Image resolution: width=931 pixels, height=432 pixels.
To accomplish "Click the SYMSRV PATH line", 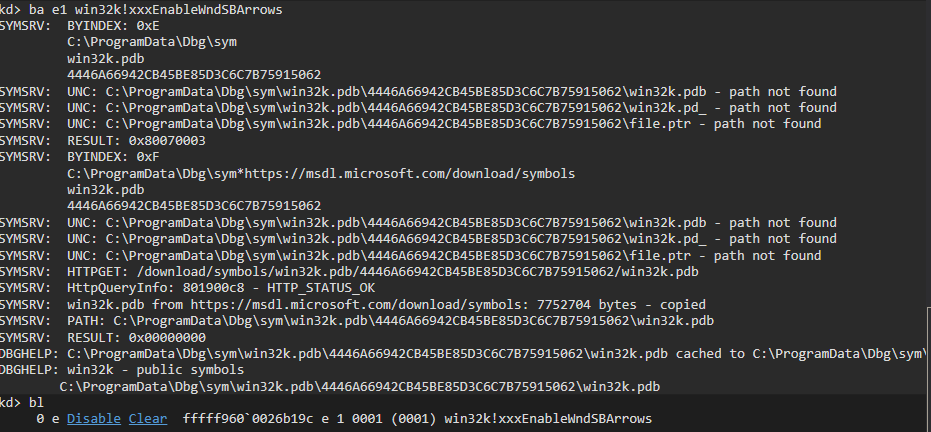I will pyautogui.click(x=357, y=321).
